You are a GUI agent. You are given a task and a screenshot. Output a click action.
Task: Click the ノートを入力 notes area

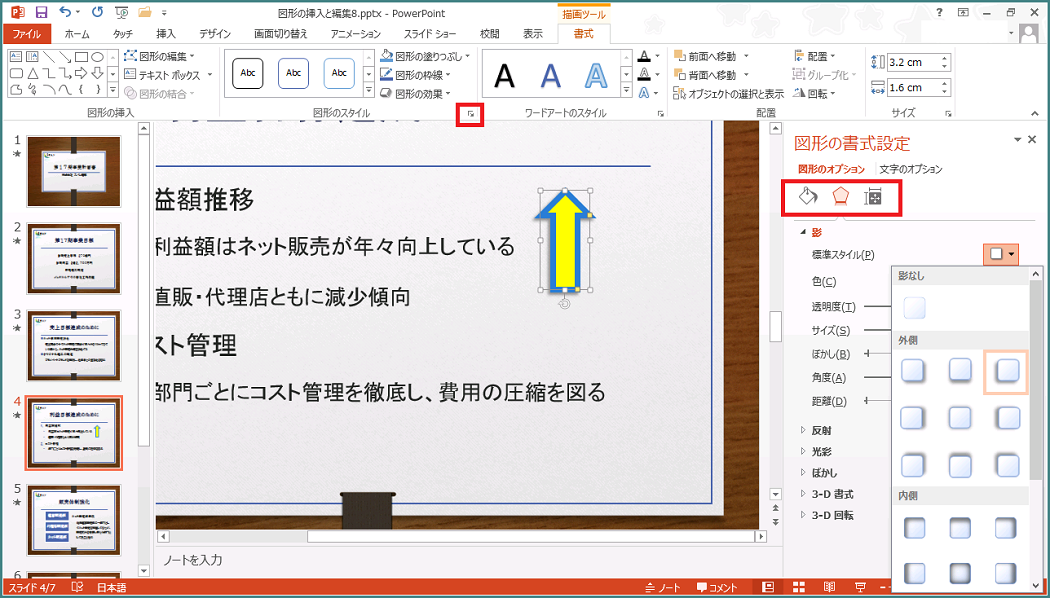(192, 560)
